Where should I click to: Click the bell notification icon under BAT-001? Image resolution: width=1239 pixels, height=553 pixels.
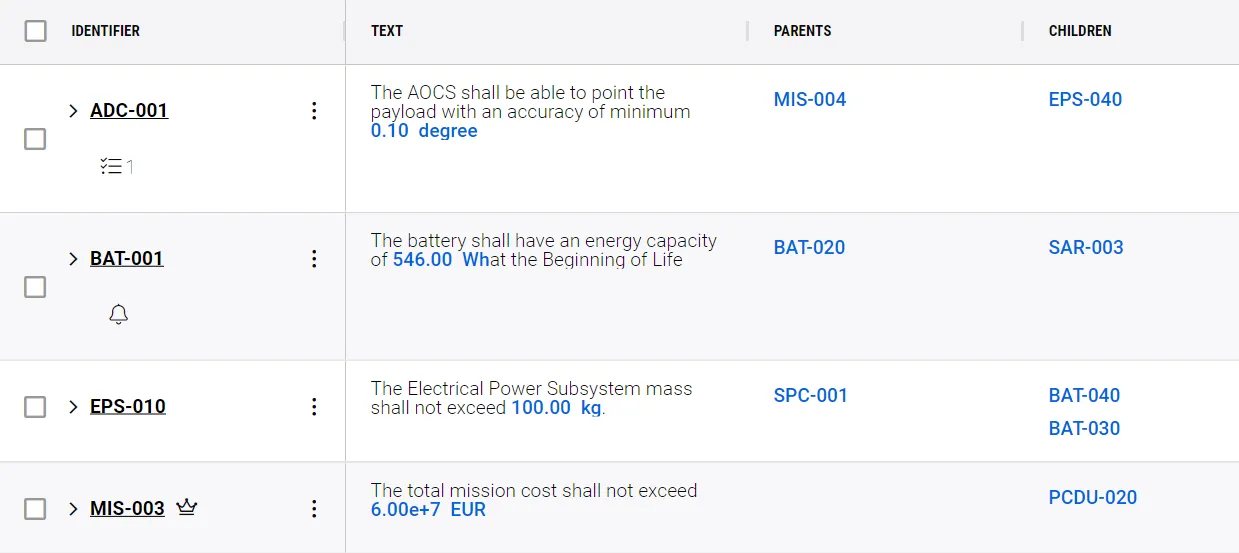(118, 315)
